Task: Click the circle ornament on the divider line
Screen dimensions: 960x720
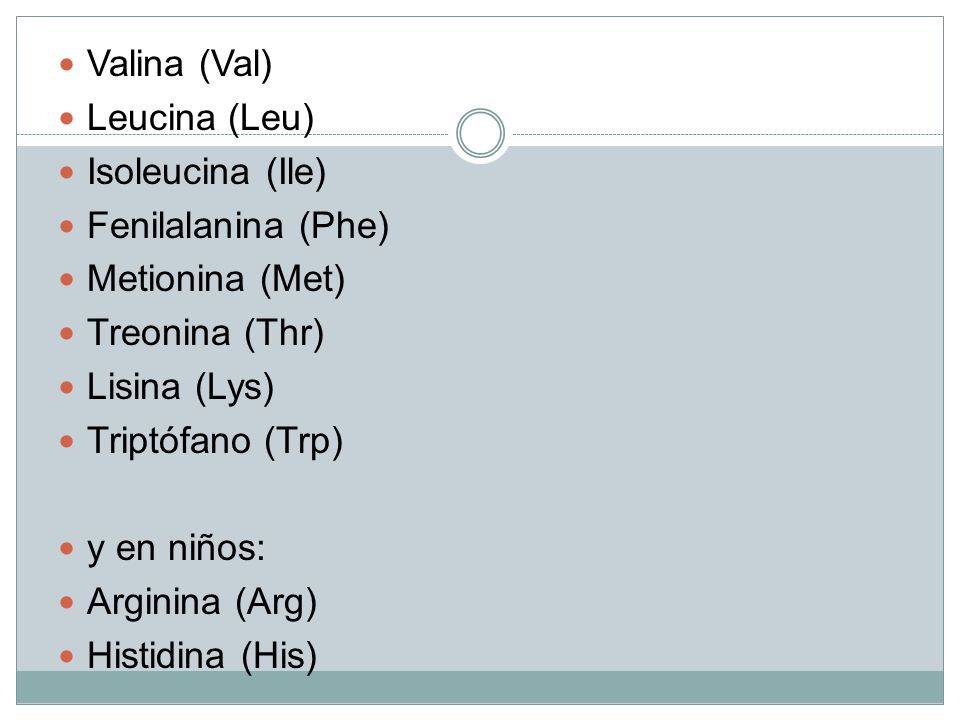Action: pyautogui.click(x=481, y=133)
